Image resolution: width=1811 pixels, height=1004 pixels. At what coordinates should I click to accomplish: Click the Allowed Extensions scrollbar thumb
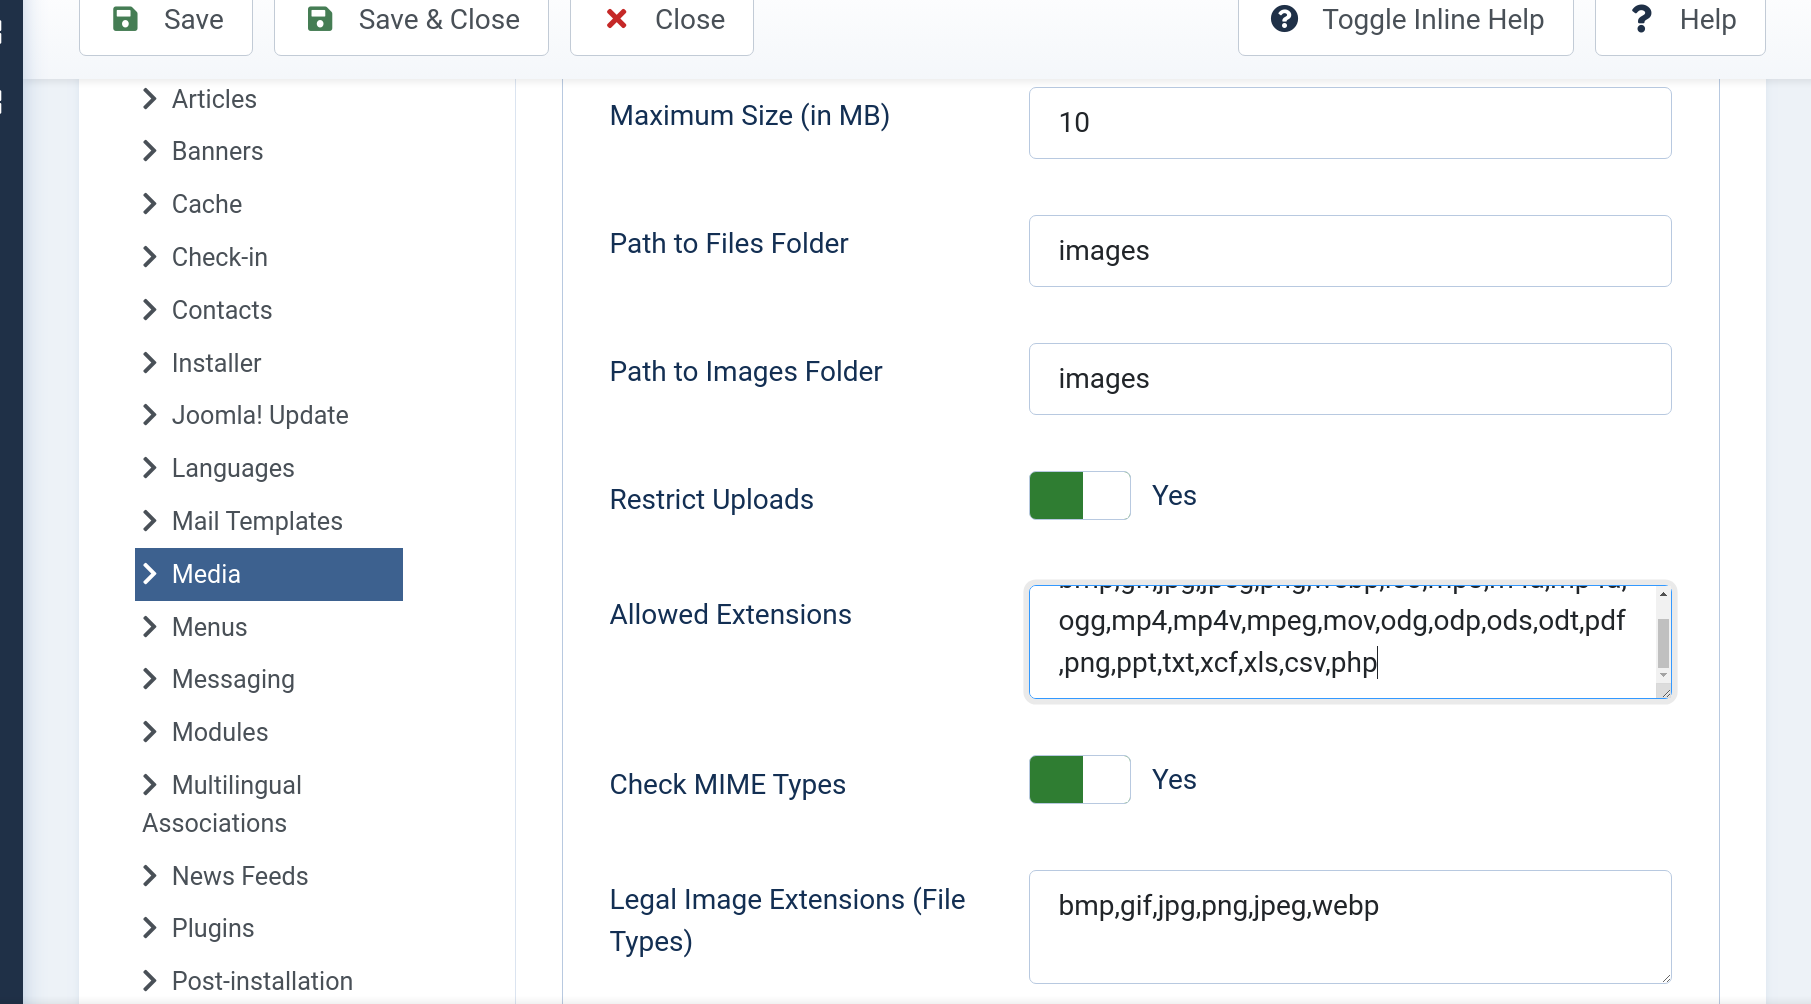[1663, 643]
